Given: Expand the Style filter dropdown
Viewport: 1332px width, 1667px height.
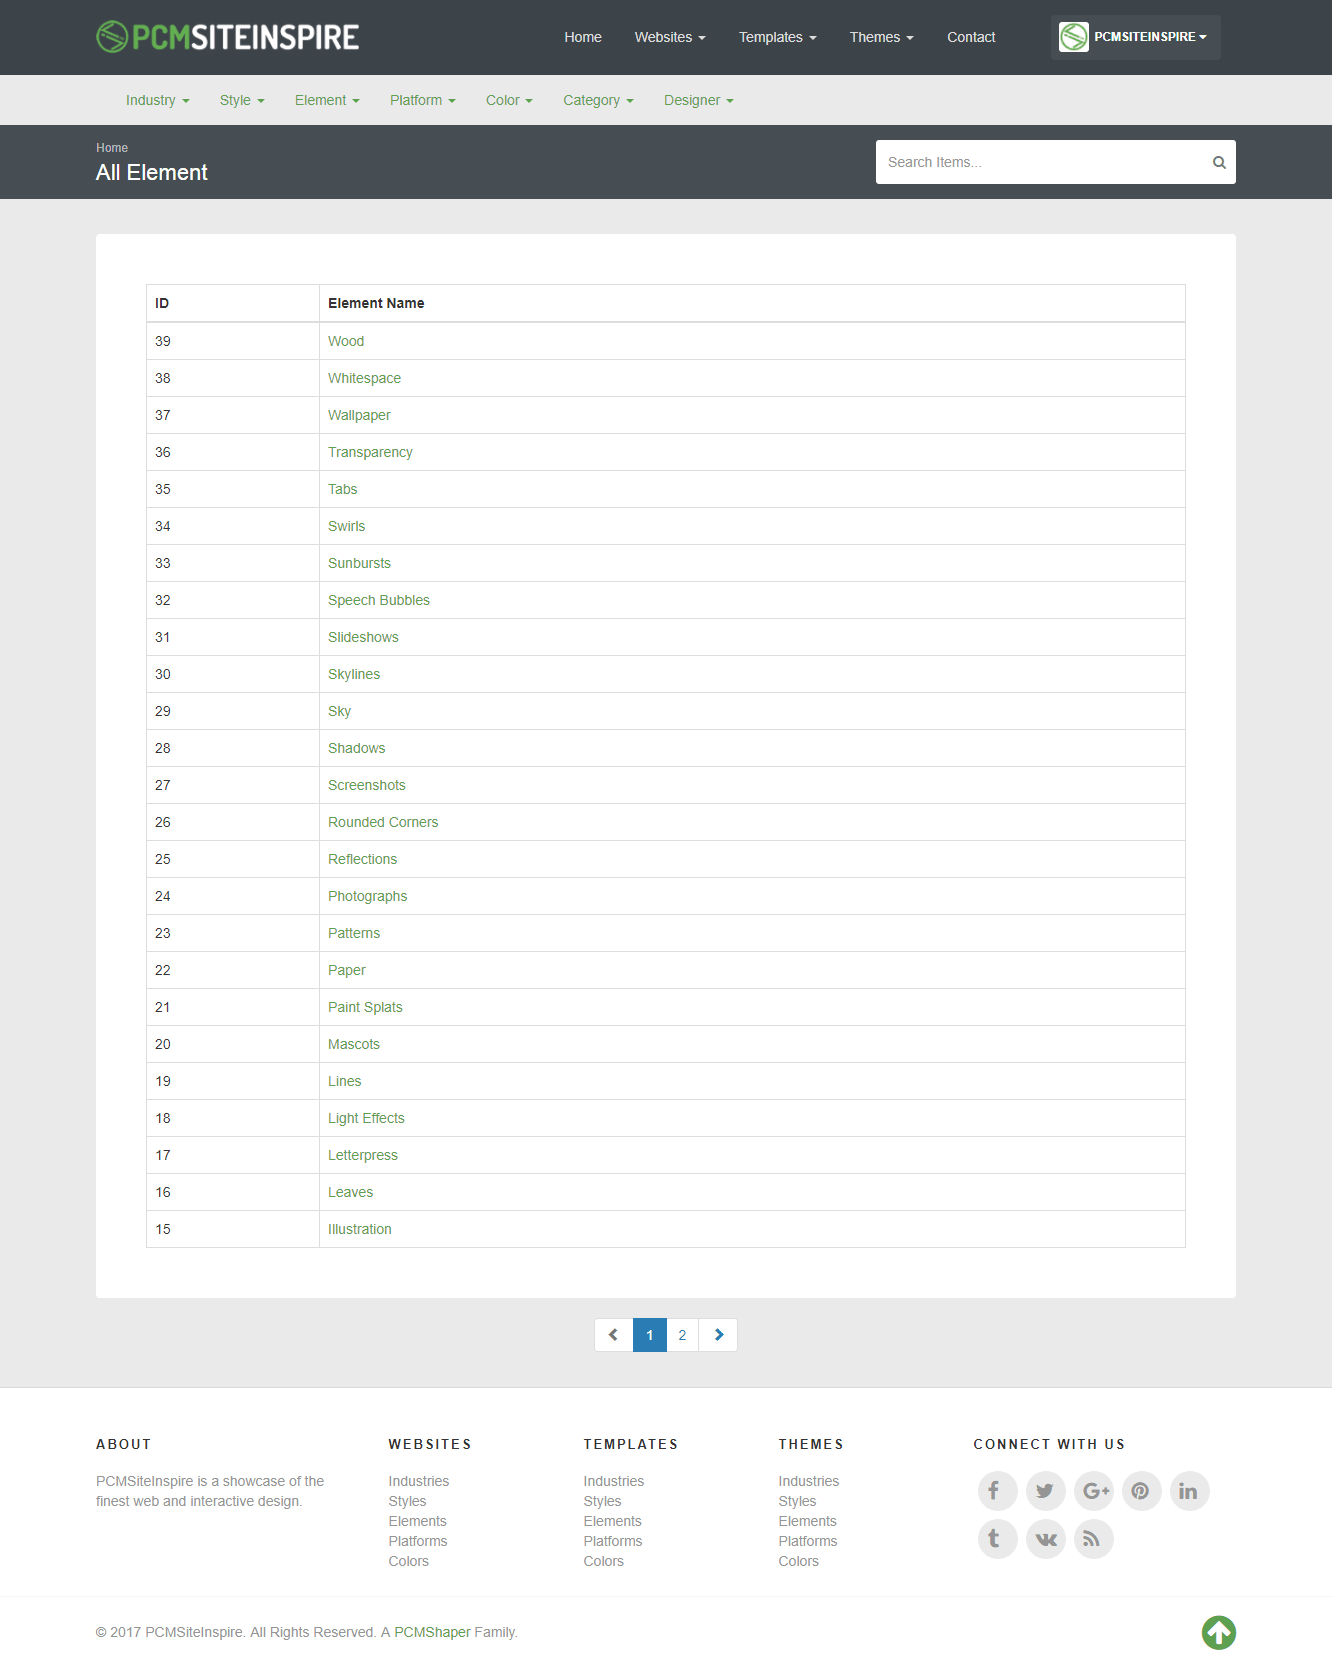Looking at the screenshot, I should (x=242, y=100).
